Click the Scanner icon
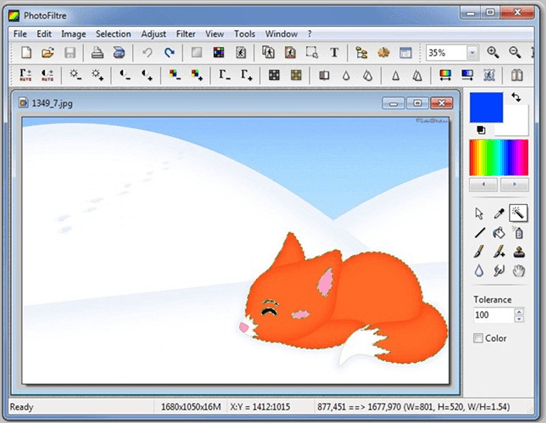The width and height of the screenshot is (546, 423). coord(119,53)
